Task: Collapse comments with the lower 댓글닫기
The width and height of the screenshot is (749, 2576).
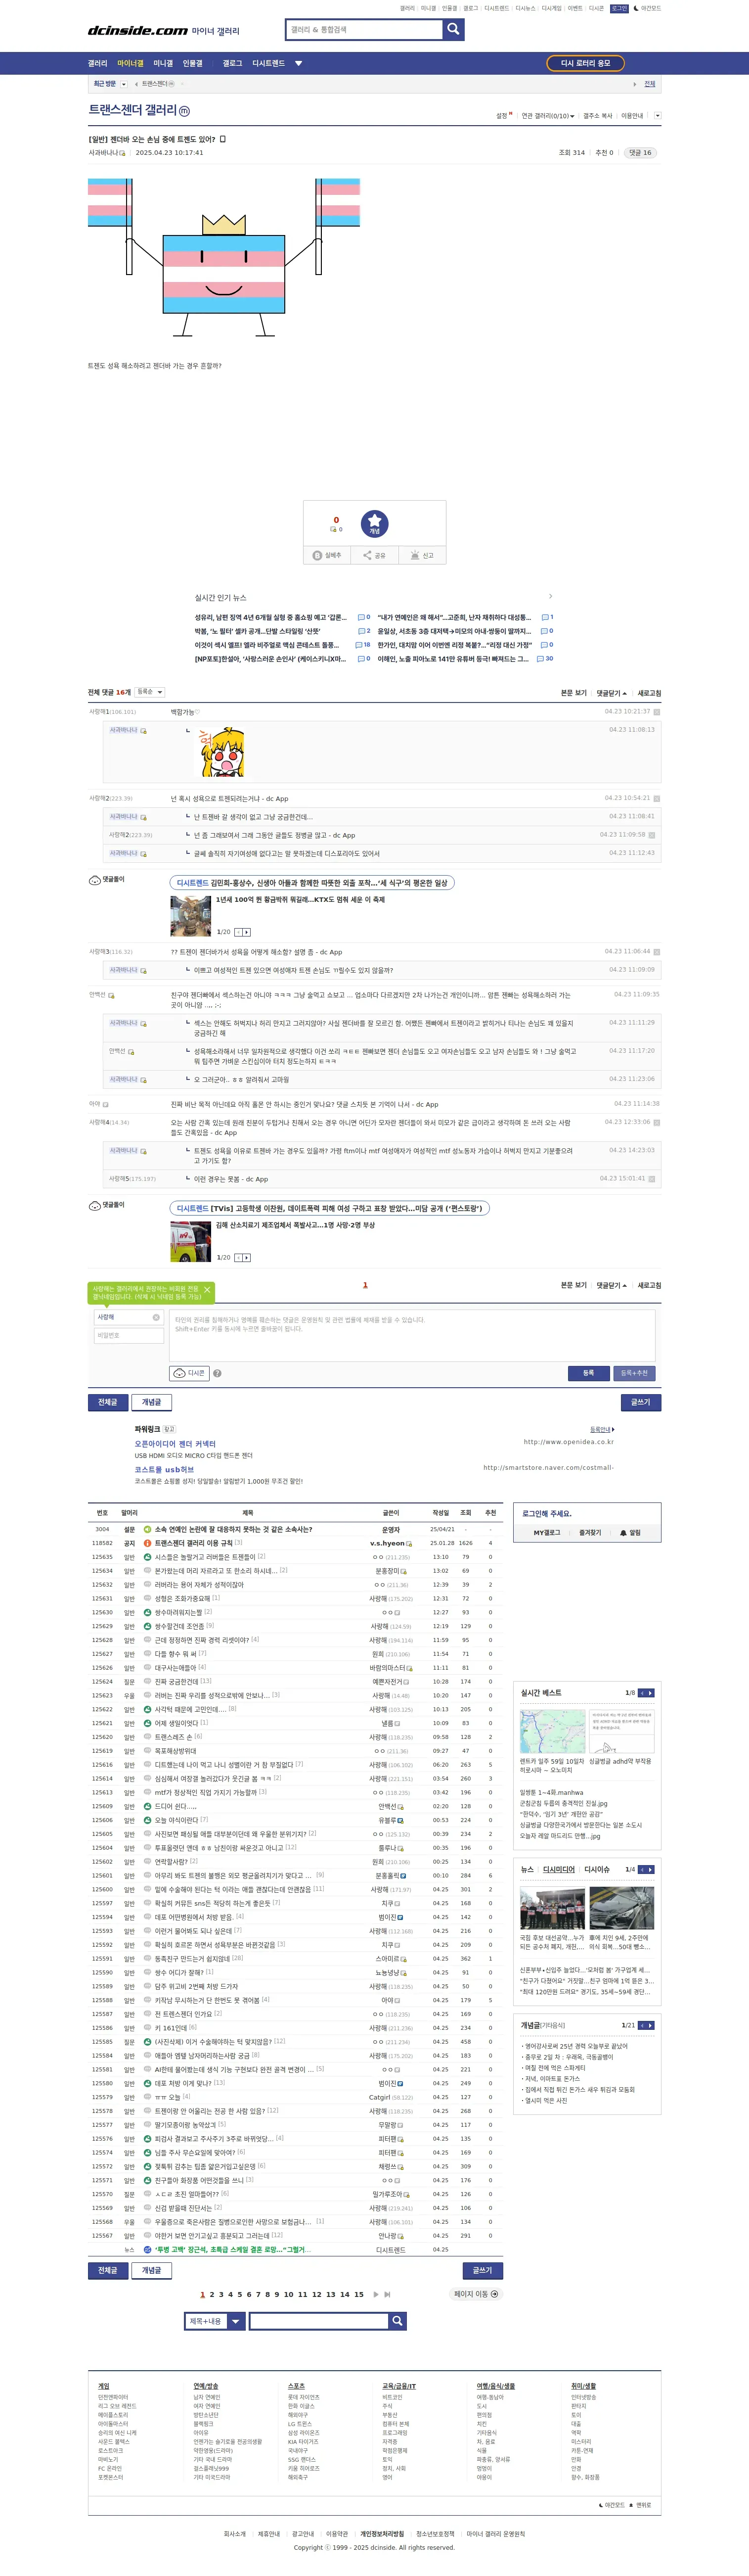Action: tap(611, 1286)
